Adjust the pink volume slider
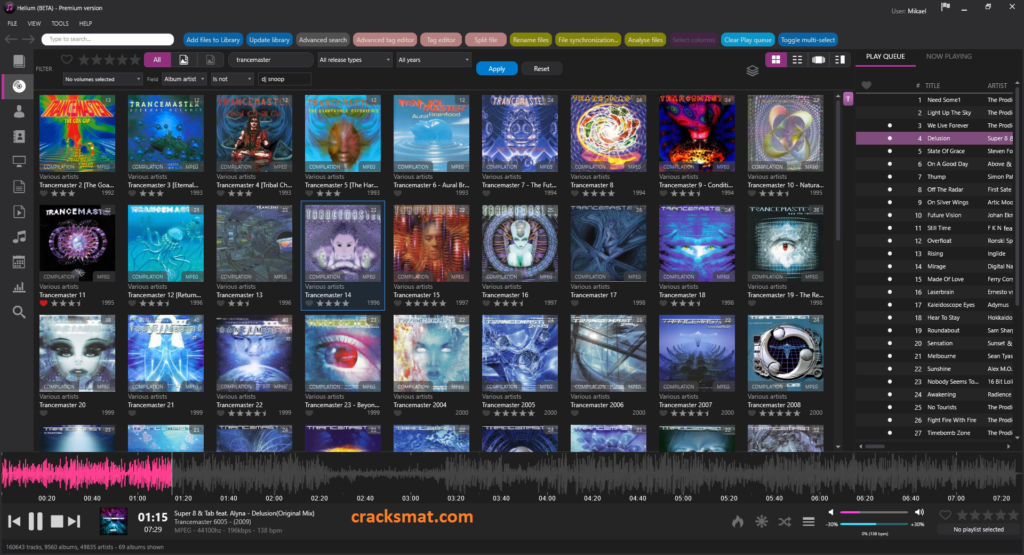Viewport: 1024px width, 555px height. [x=874, y=513]
